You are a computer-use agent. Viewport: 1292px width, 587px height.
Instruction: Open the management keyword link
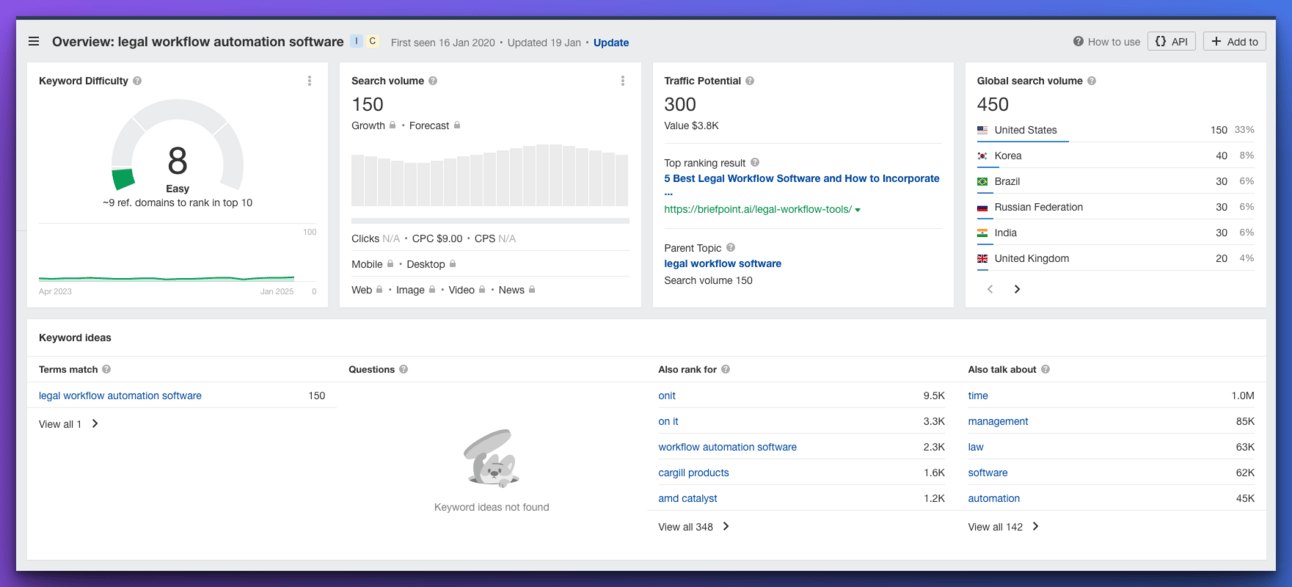tap(998, 422)
